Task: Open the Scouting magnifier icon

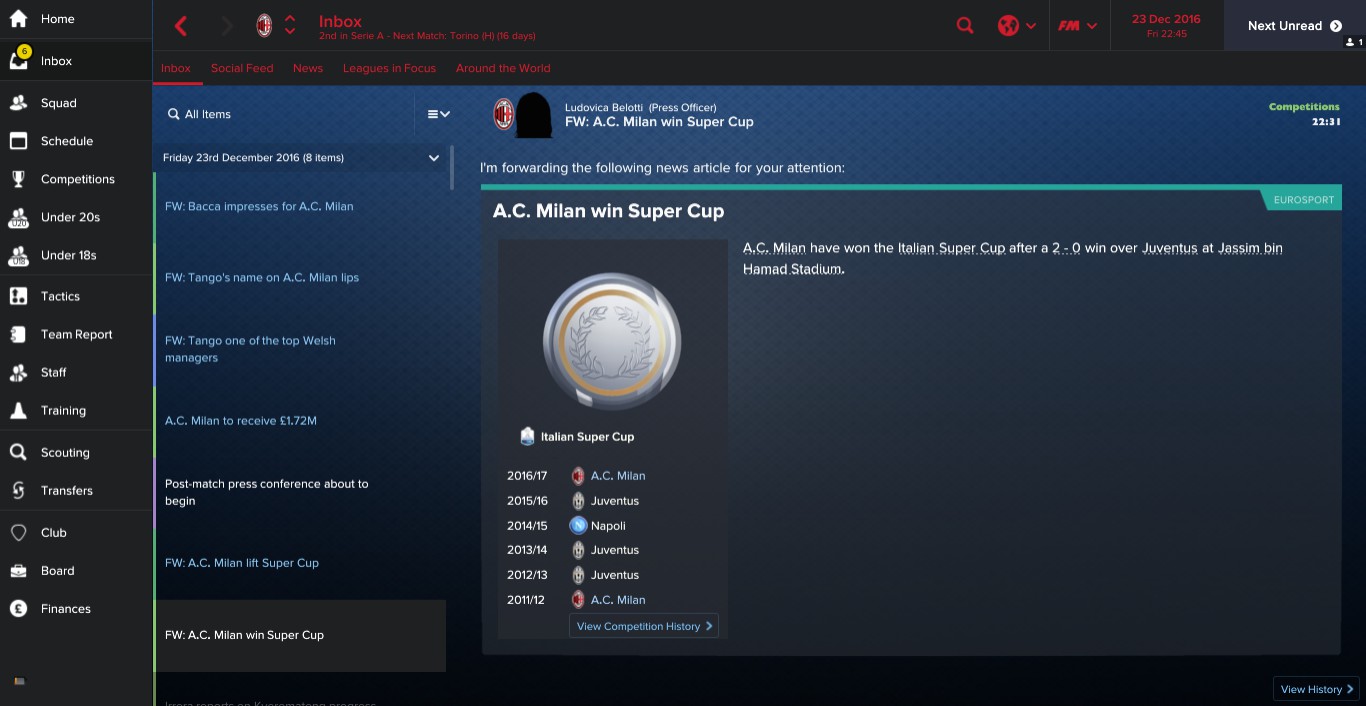Action: pyautogui.click(x=18, y=452)
